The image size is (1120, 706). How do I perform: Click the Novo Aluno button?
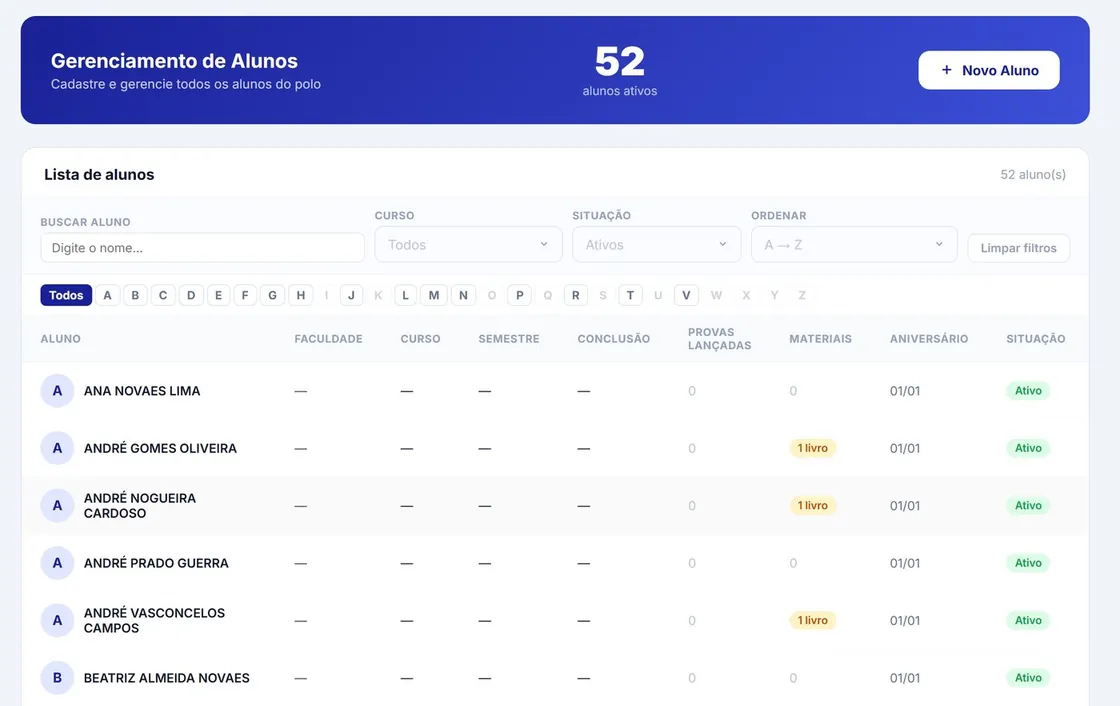click(x=989, y=70)
